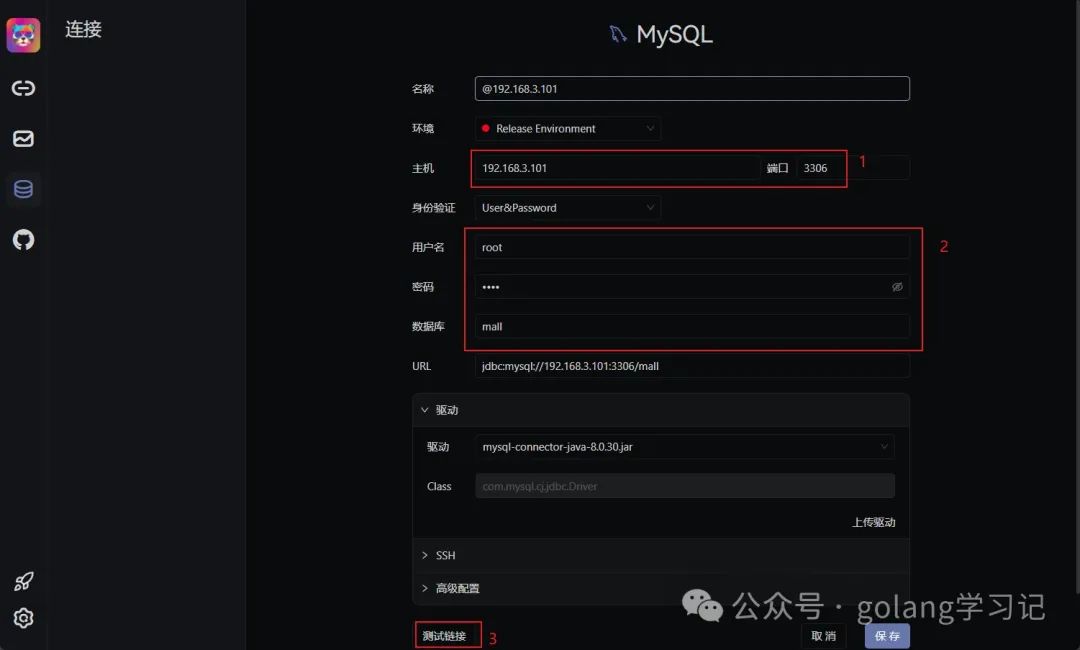This screenshot has height=650, width=1080.
Task: Click the 取消 button
Action: [x=824, y=636]
